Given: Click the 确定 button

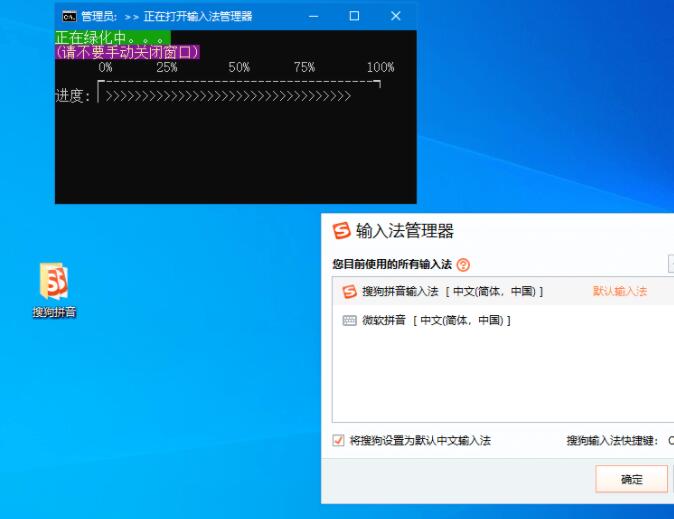Looking at the screenshot, I should point(631,479).
